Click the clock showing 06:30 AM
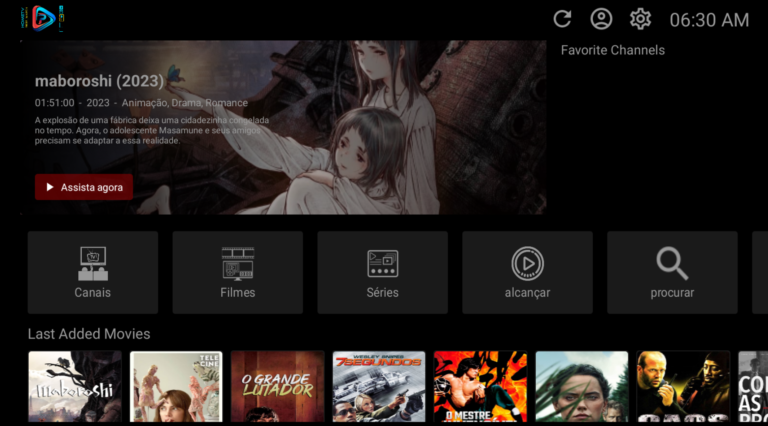 (x=709, y=20)
